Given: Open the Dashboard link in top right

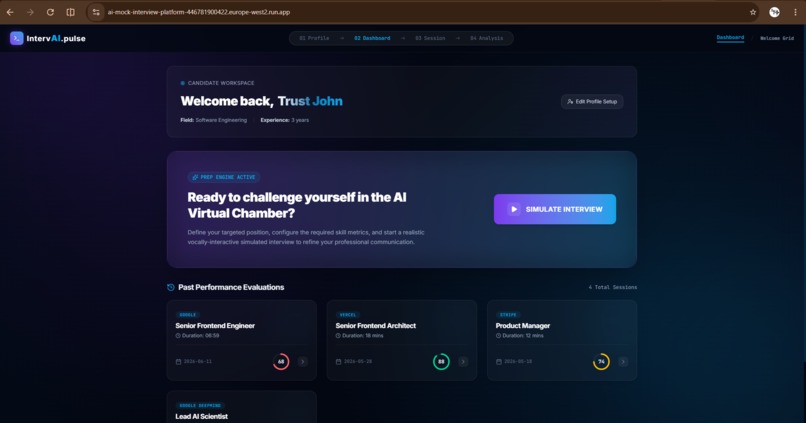Looking at the screenshot, I should [730, 38].
